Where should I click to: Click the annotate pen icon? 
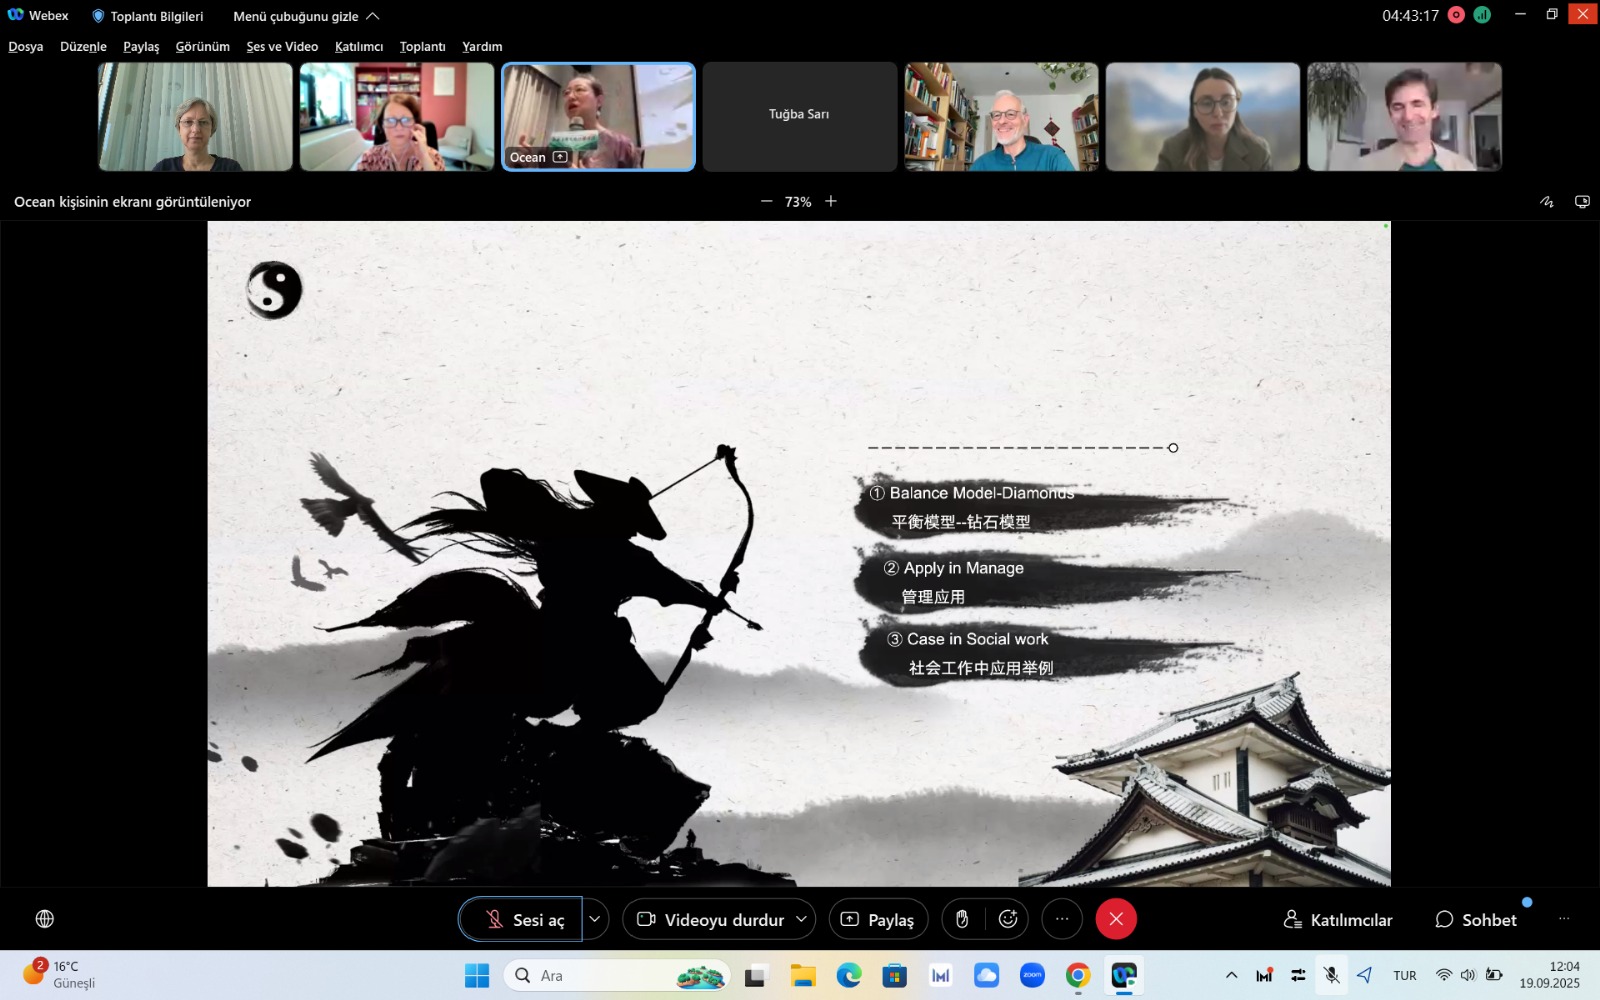pos(1547,202)
